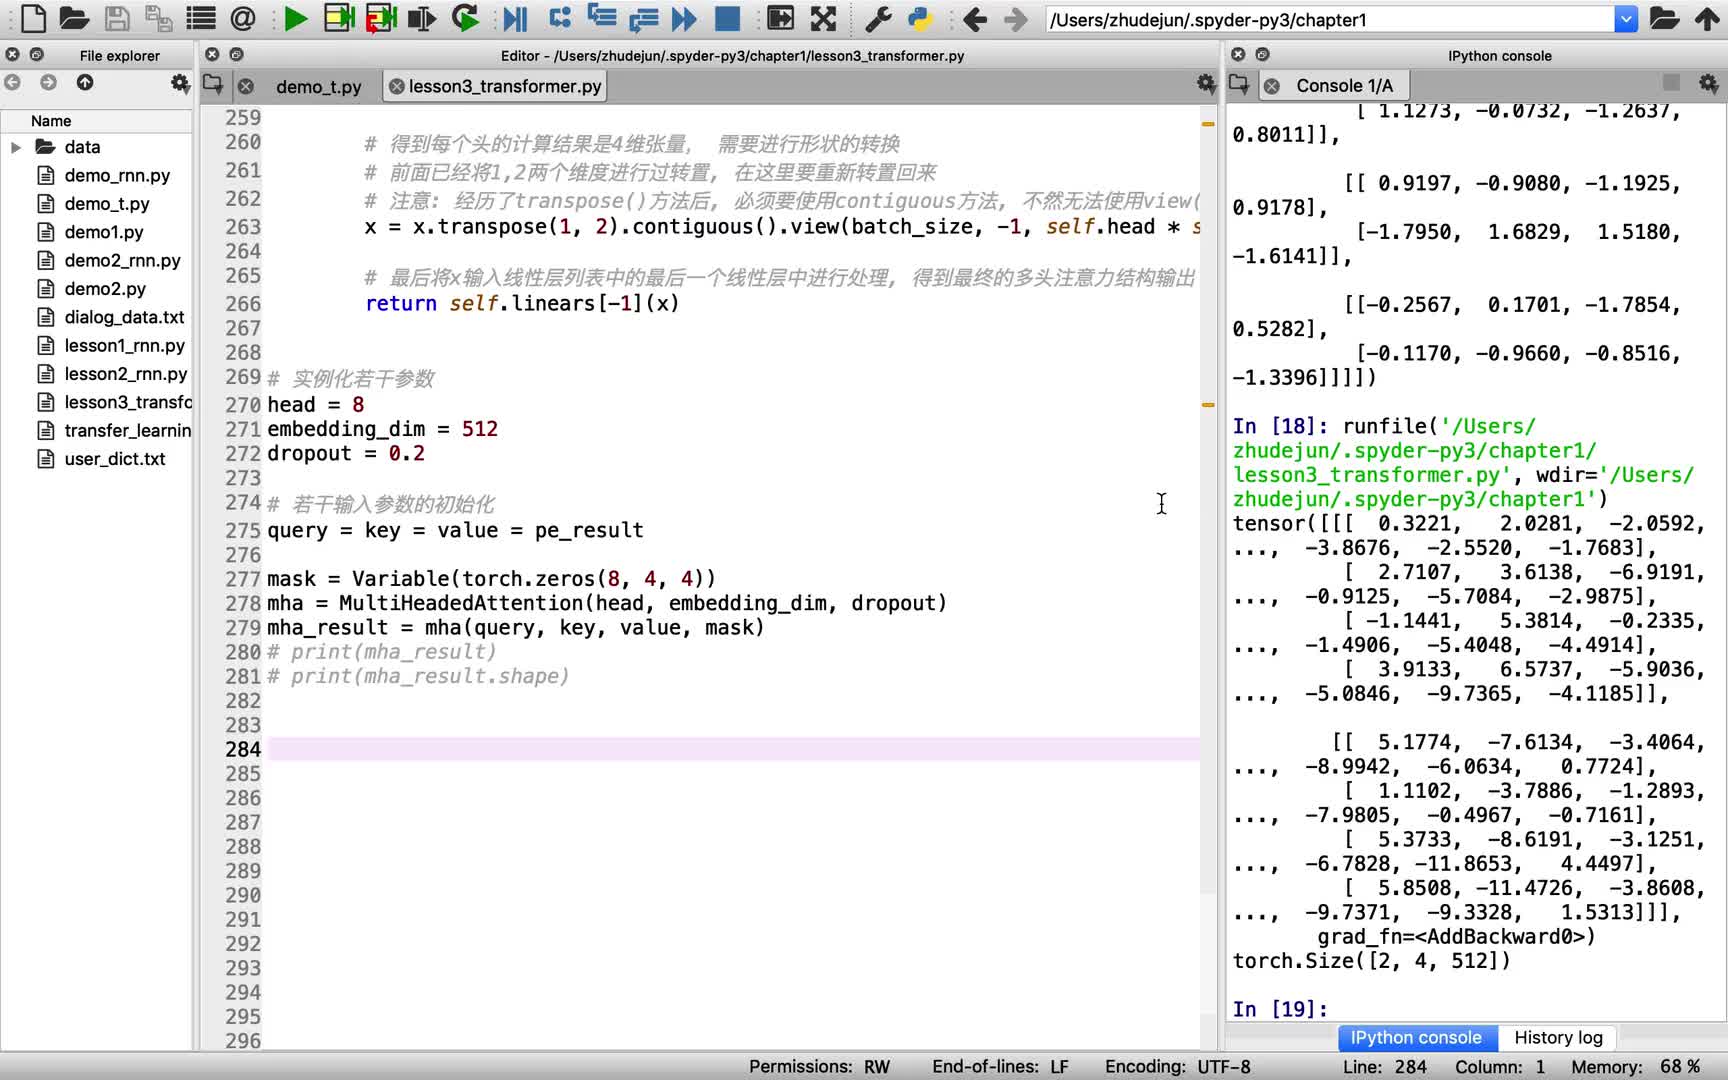Viewport: 1728px width, 1080px height.
Task: Open the @ symbol finder
Action: [x=243, y=18]
